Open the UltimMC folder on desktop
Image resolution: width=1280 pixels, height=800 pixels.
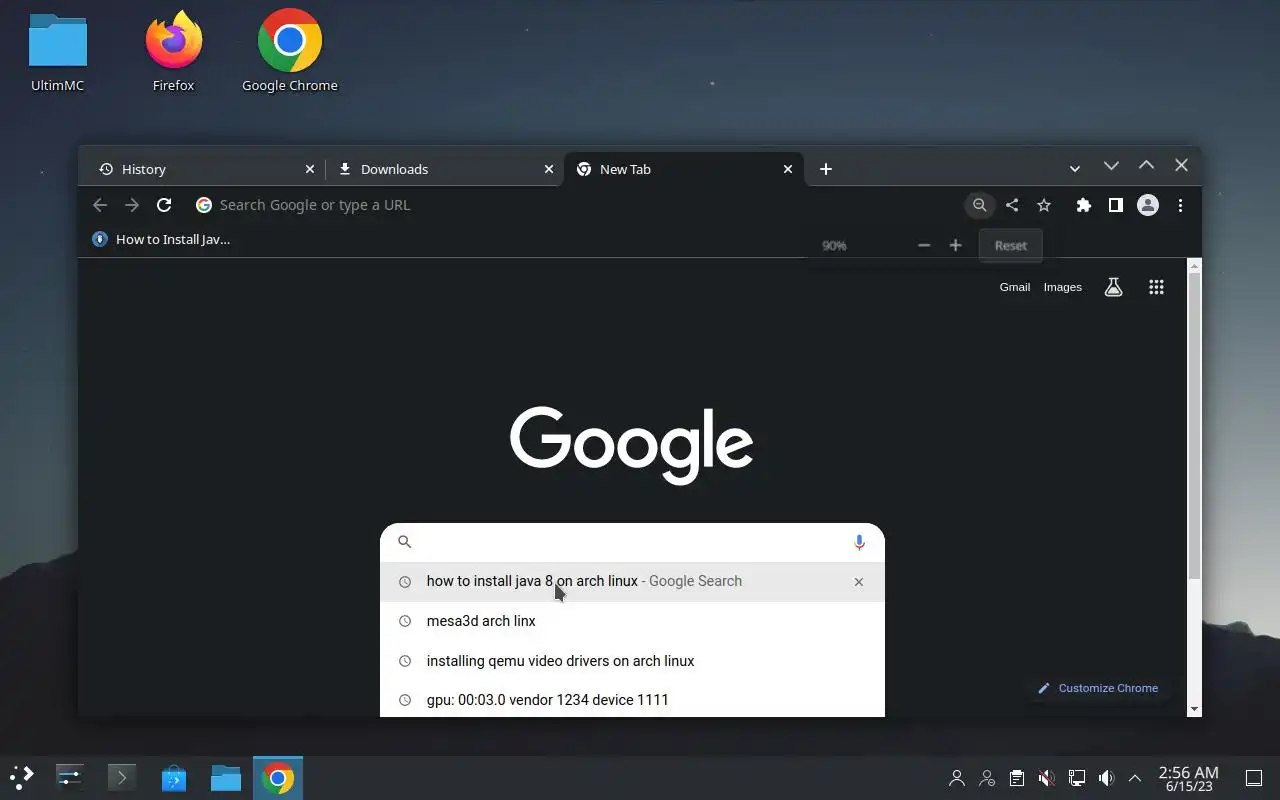tap(58, 52)
